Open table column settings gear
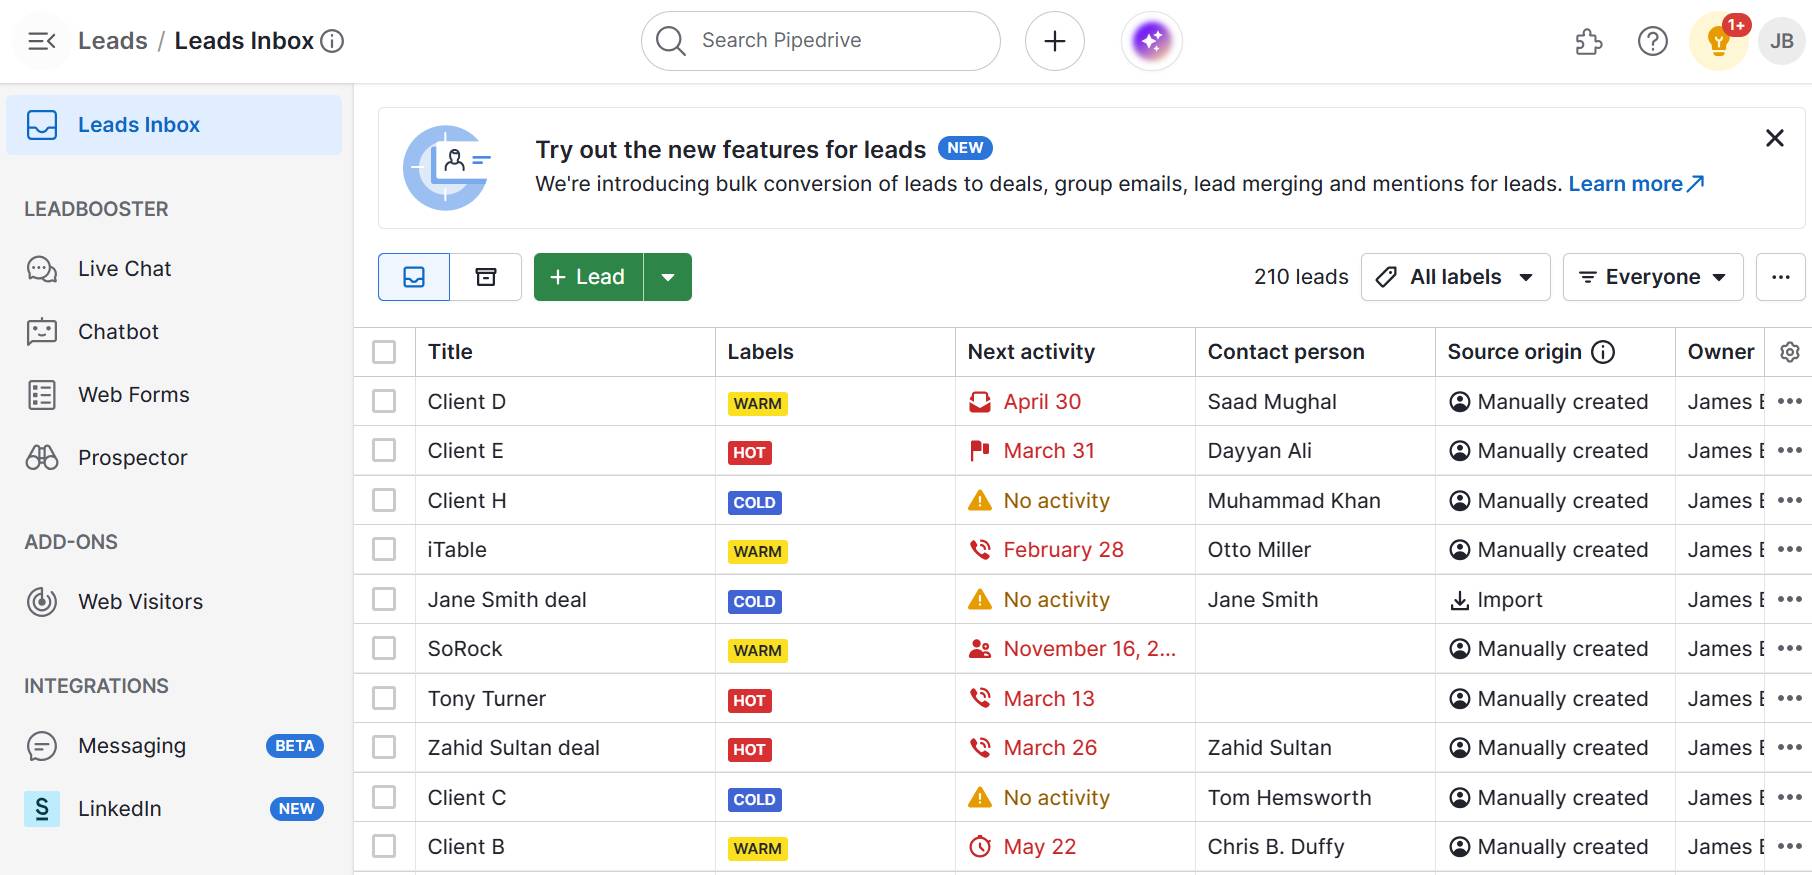Screen dimensions: 1812x875 pos(1790,352)
